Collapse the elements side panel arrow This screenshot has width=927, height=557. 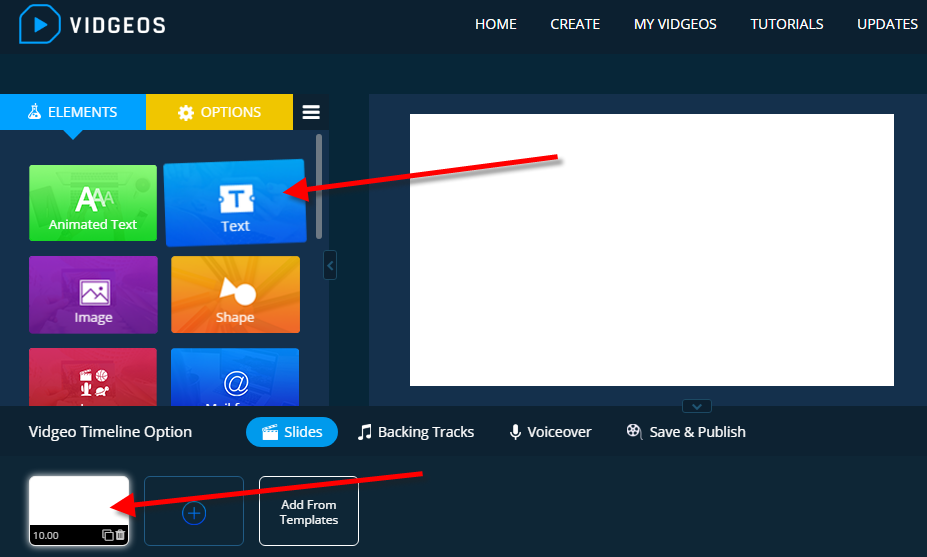(x=330, y=265)
